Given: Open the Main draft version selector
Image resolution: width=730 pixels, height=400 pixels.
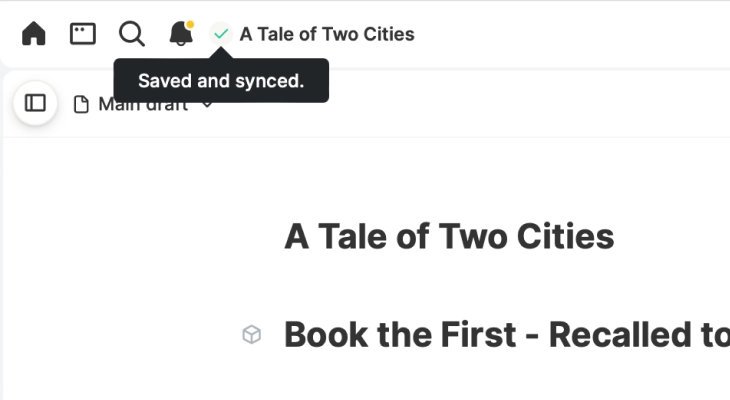Looking at the screenshot, I should pos(143,104).
